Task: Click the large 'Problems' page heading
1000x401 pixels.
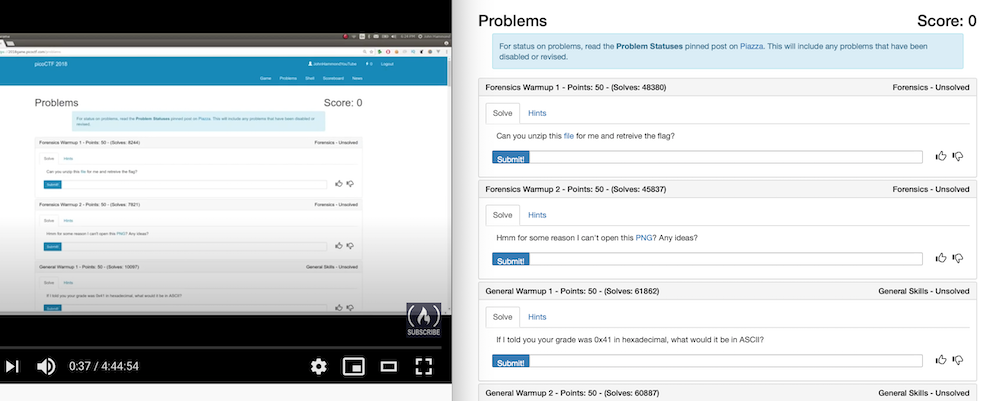Action: (512, 21)
